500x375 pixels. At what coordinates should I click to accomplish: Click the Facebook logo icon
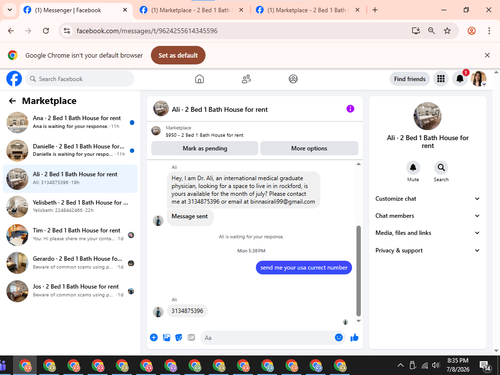14,79
